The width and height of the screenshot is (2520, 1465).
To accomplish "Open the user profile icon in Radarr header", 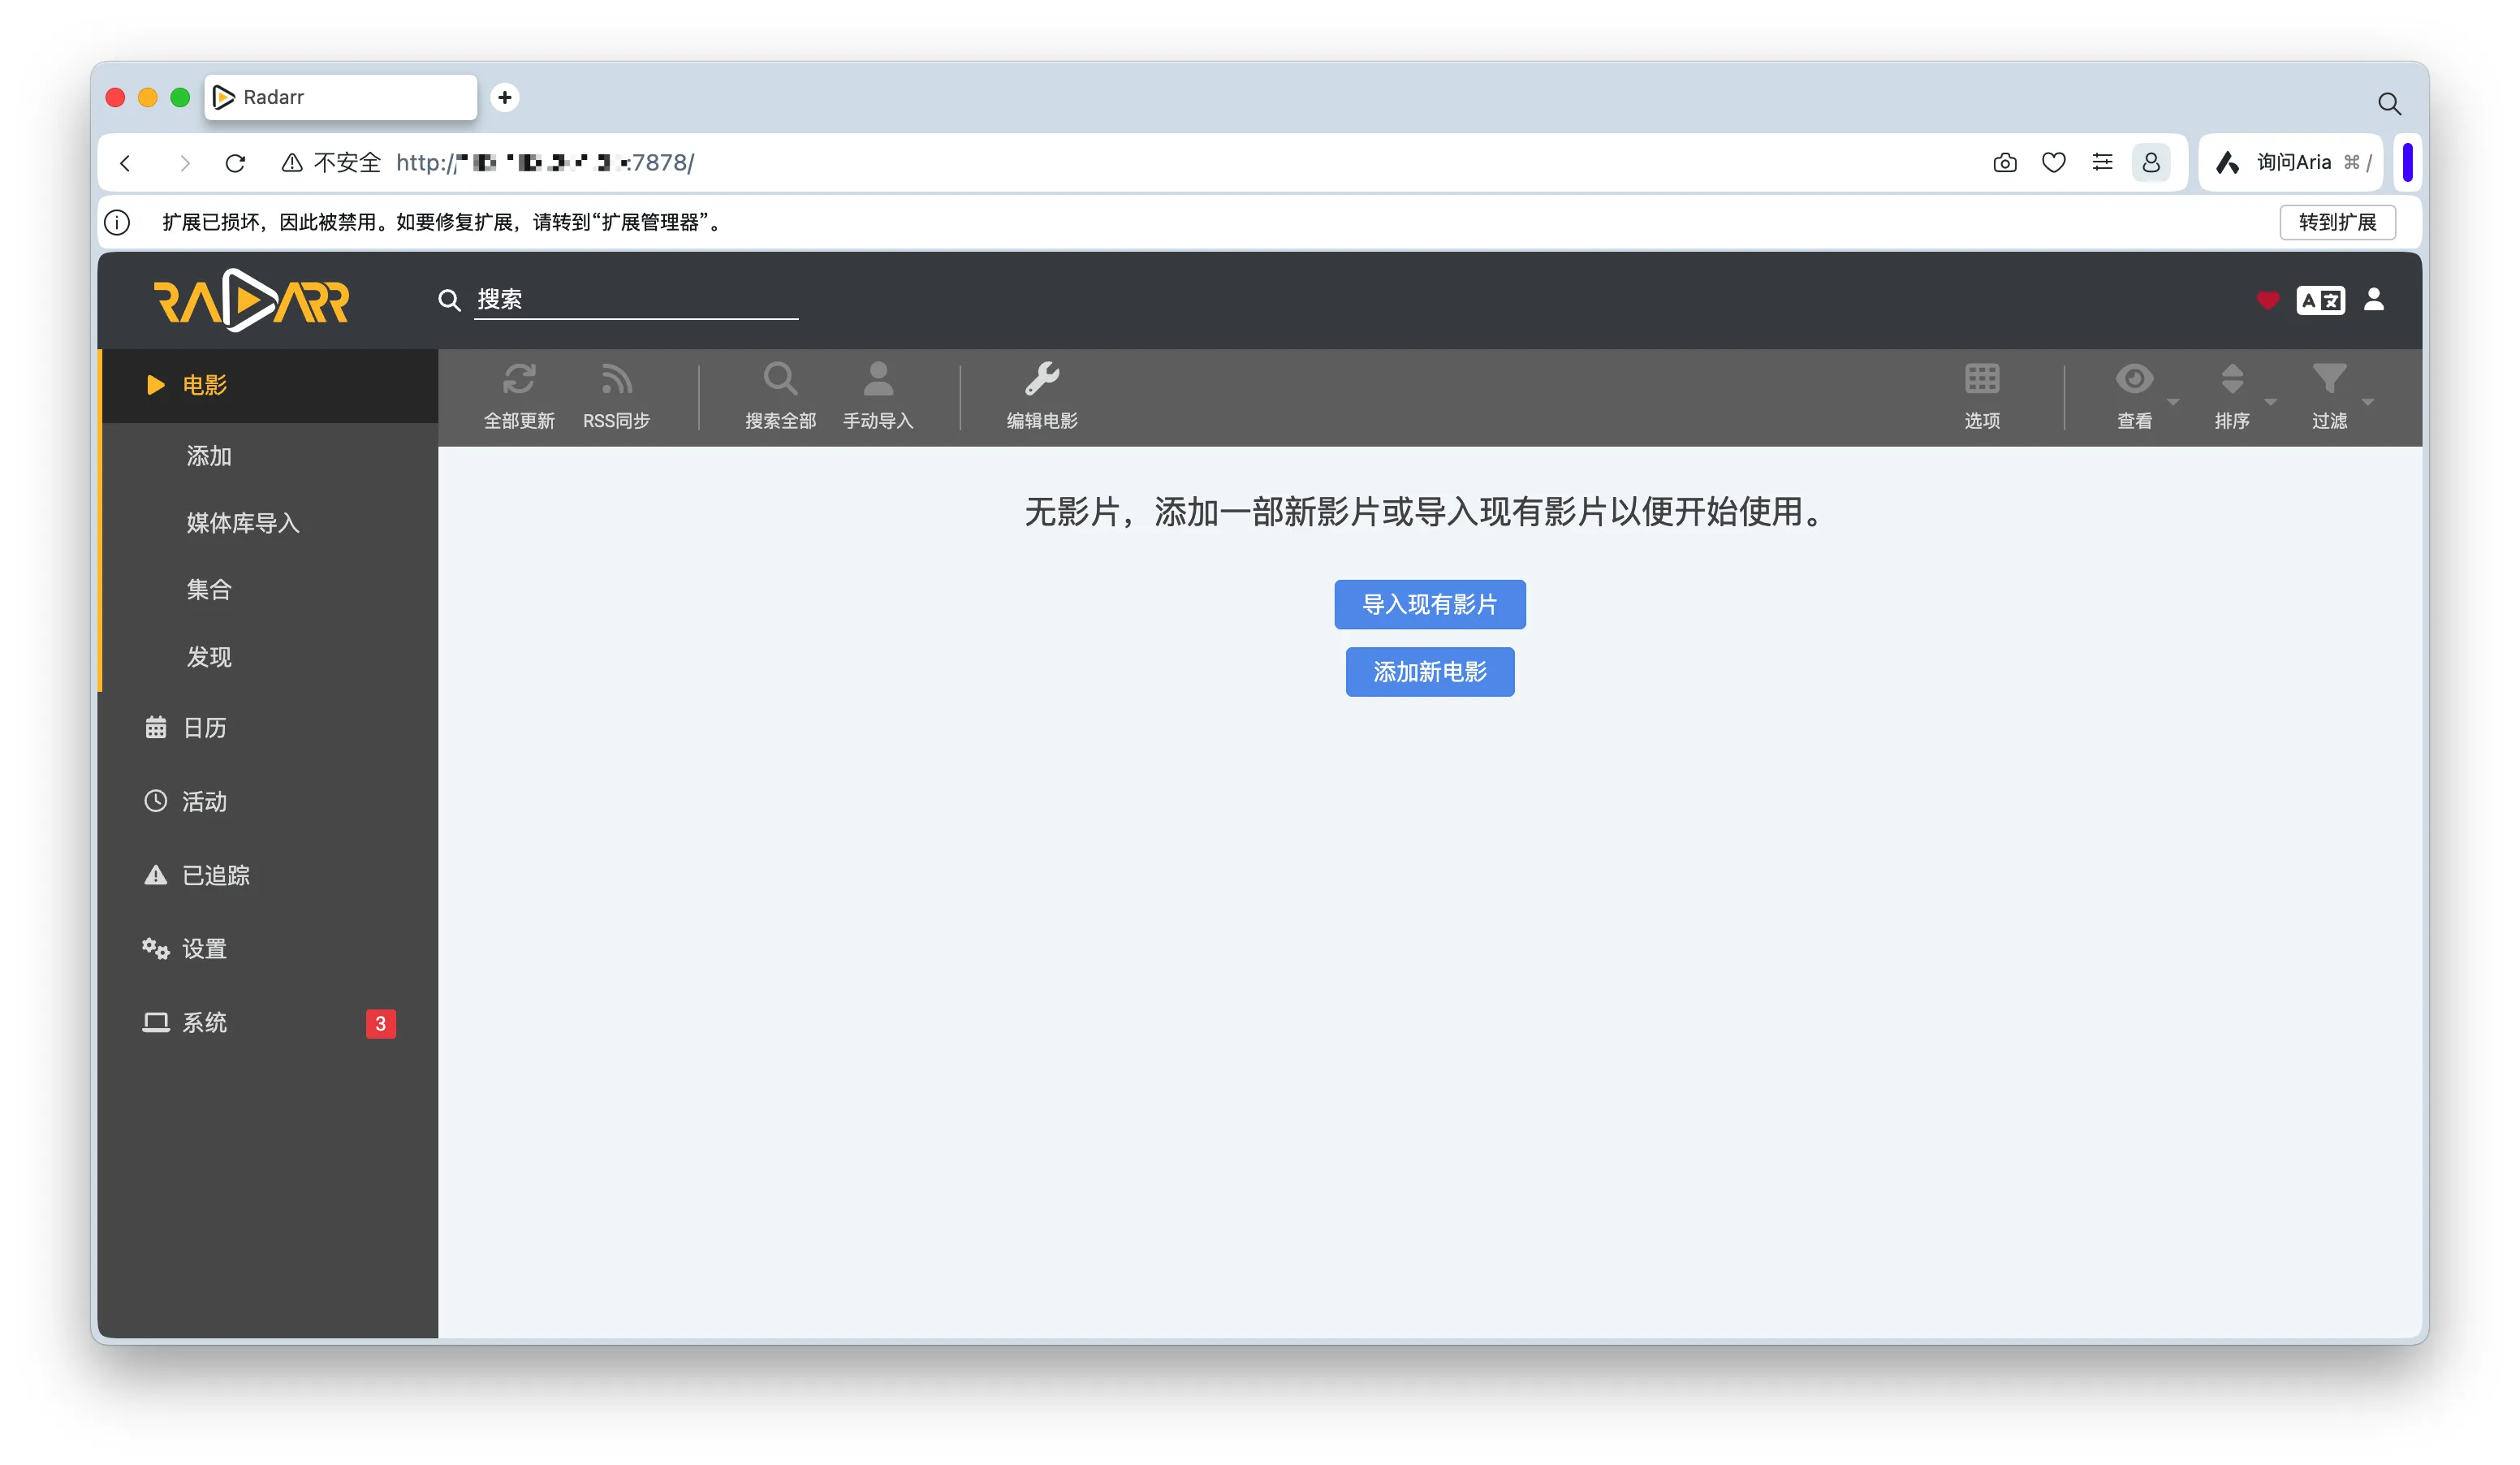I will pos(2373,299).
